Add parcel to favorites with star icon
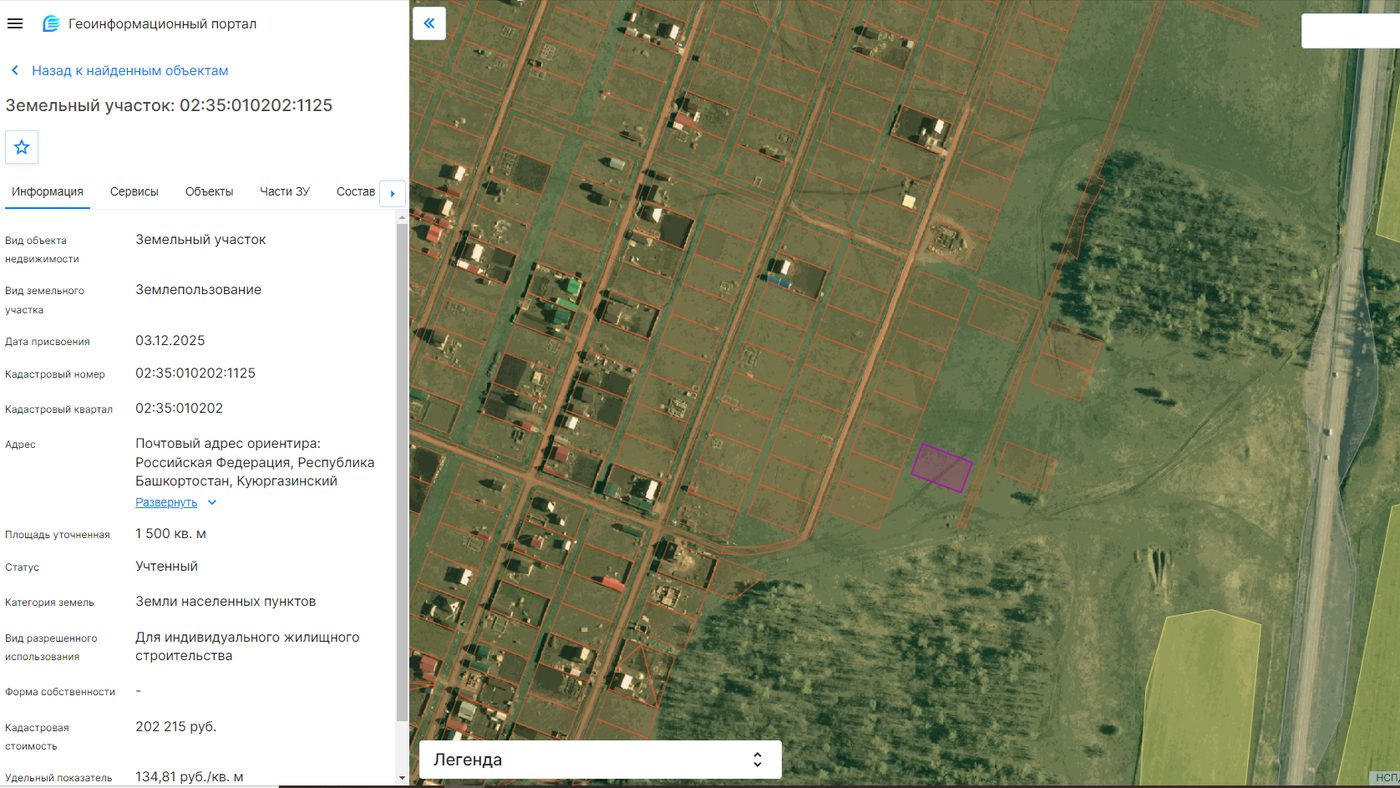The height and width of the screenshot is (788, 1400). (x=22, y=147)
